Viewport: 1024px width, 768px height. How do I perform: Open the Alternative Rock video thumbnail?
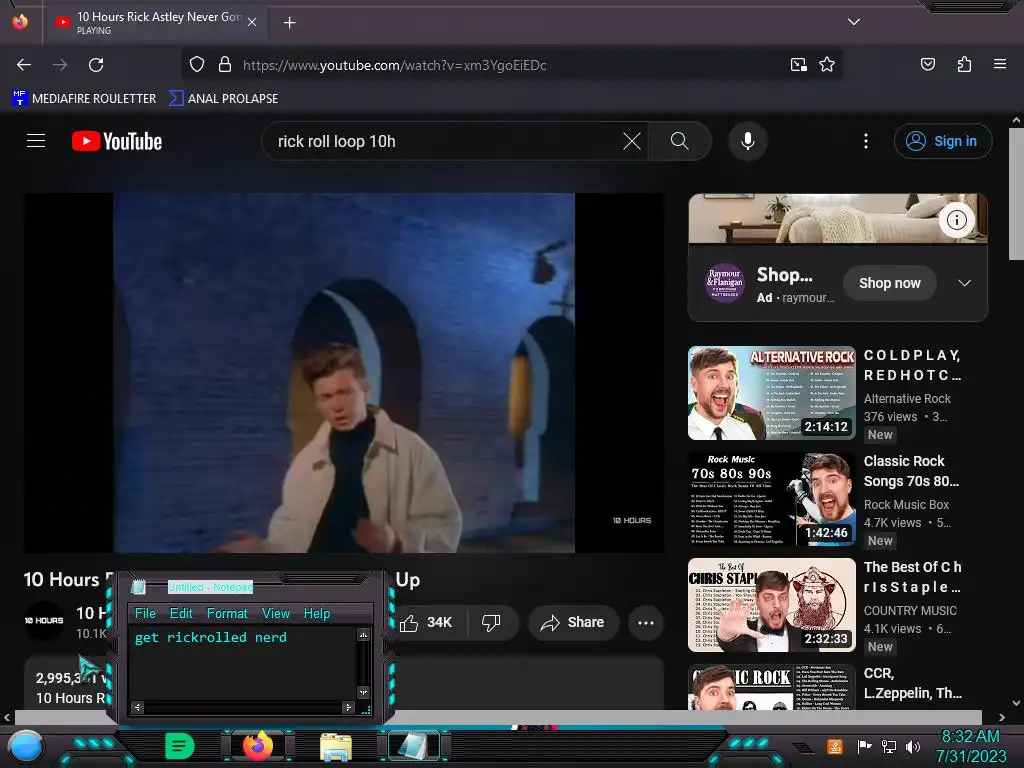pos(771,393)
